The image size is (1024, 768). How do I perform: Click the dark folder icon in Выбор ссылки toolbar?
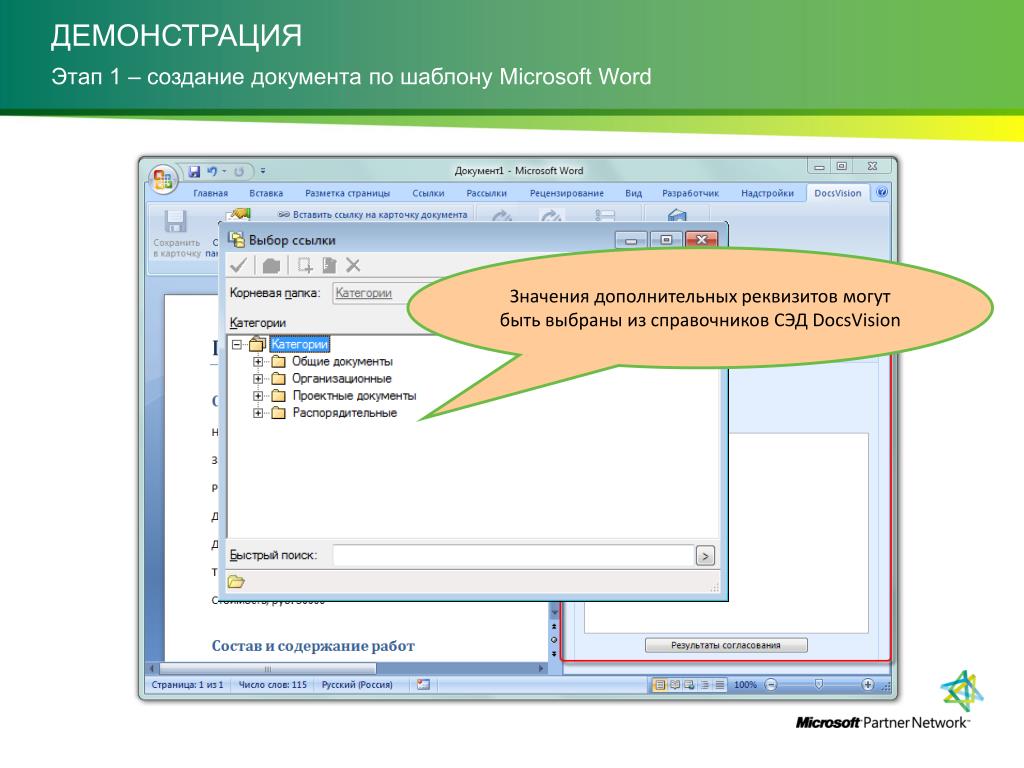pos(271,265)
